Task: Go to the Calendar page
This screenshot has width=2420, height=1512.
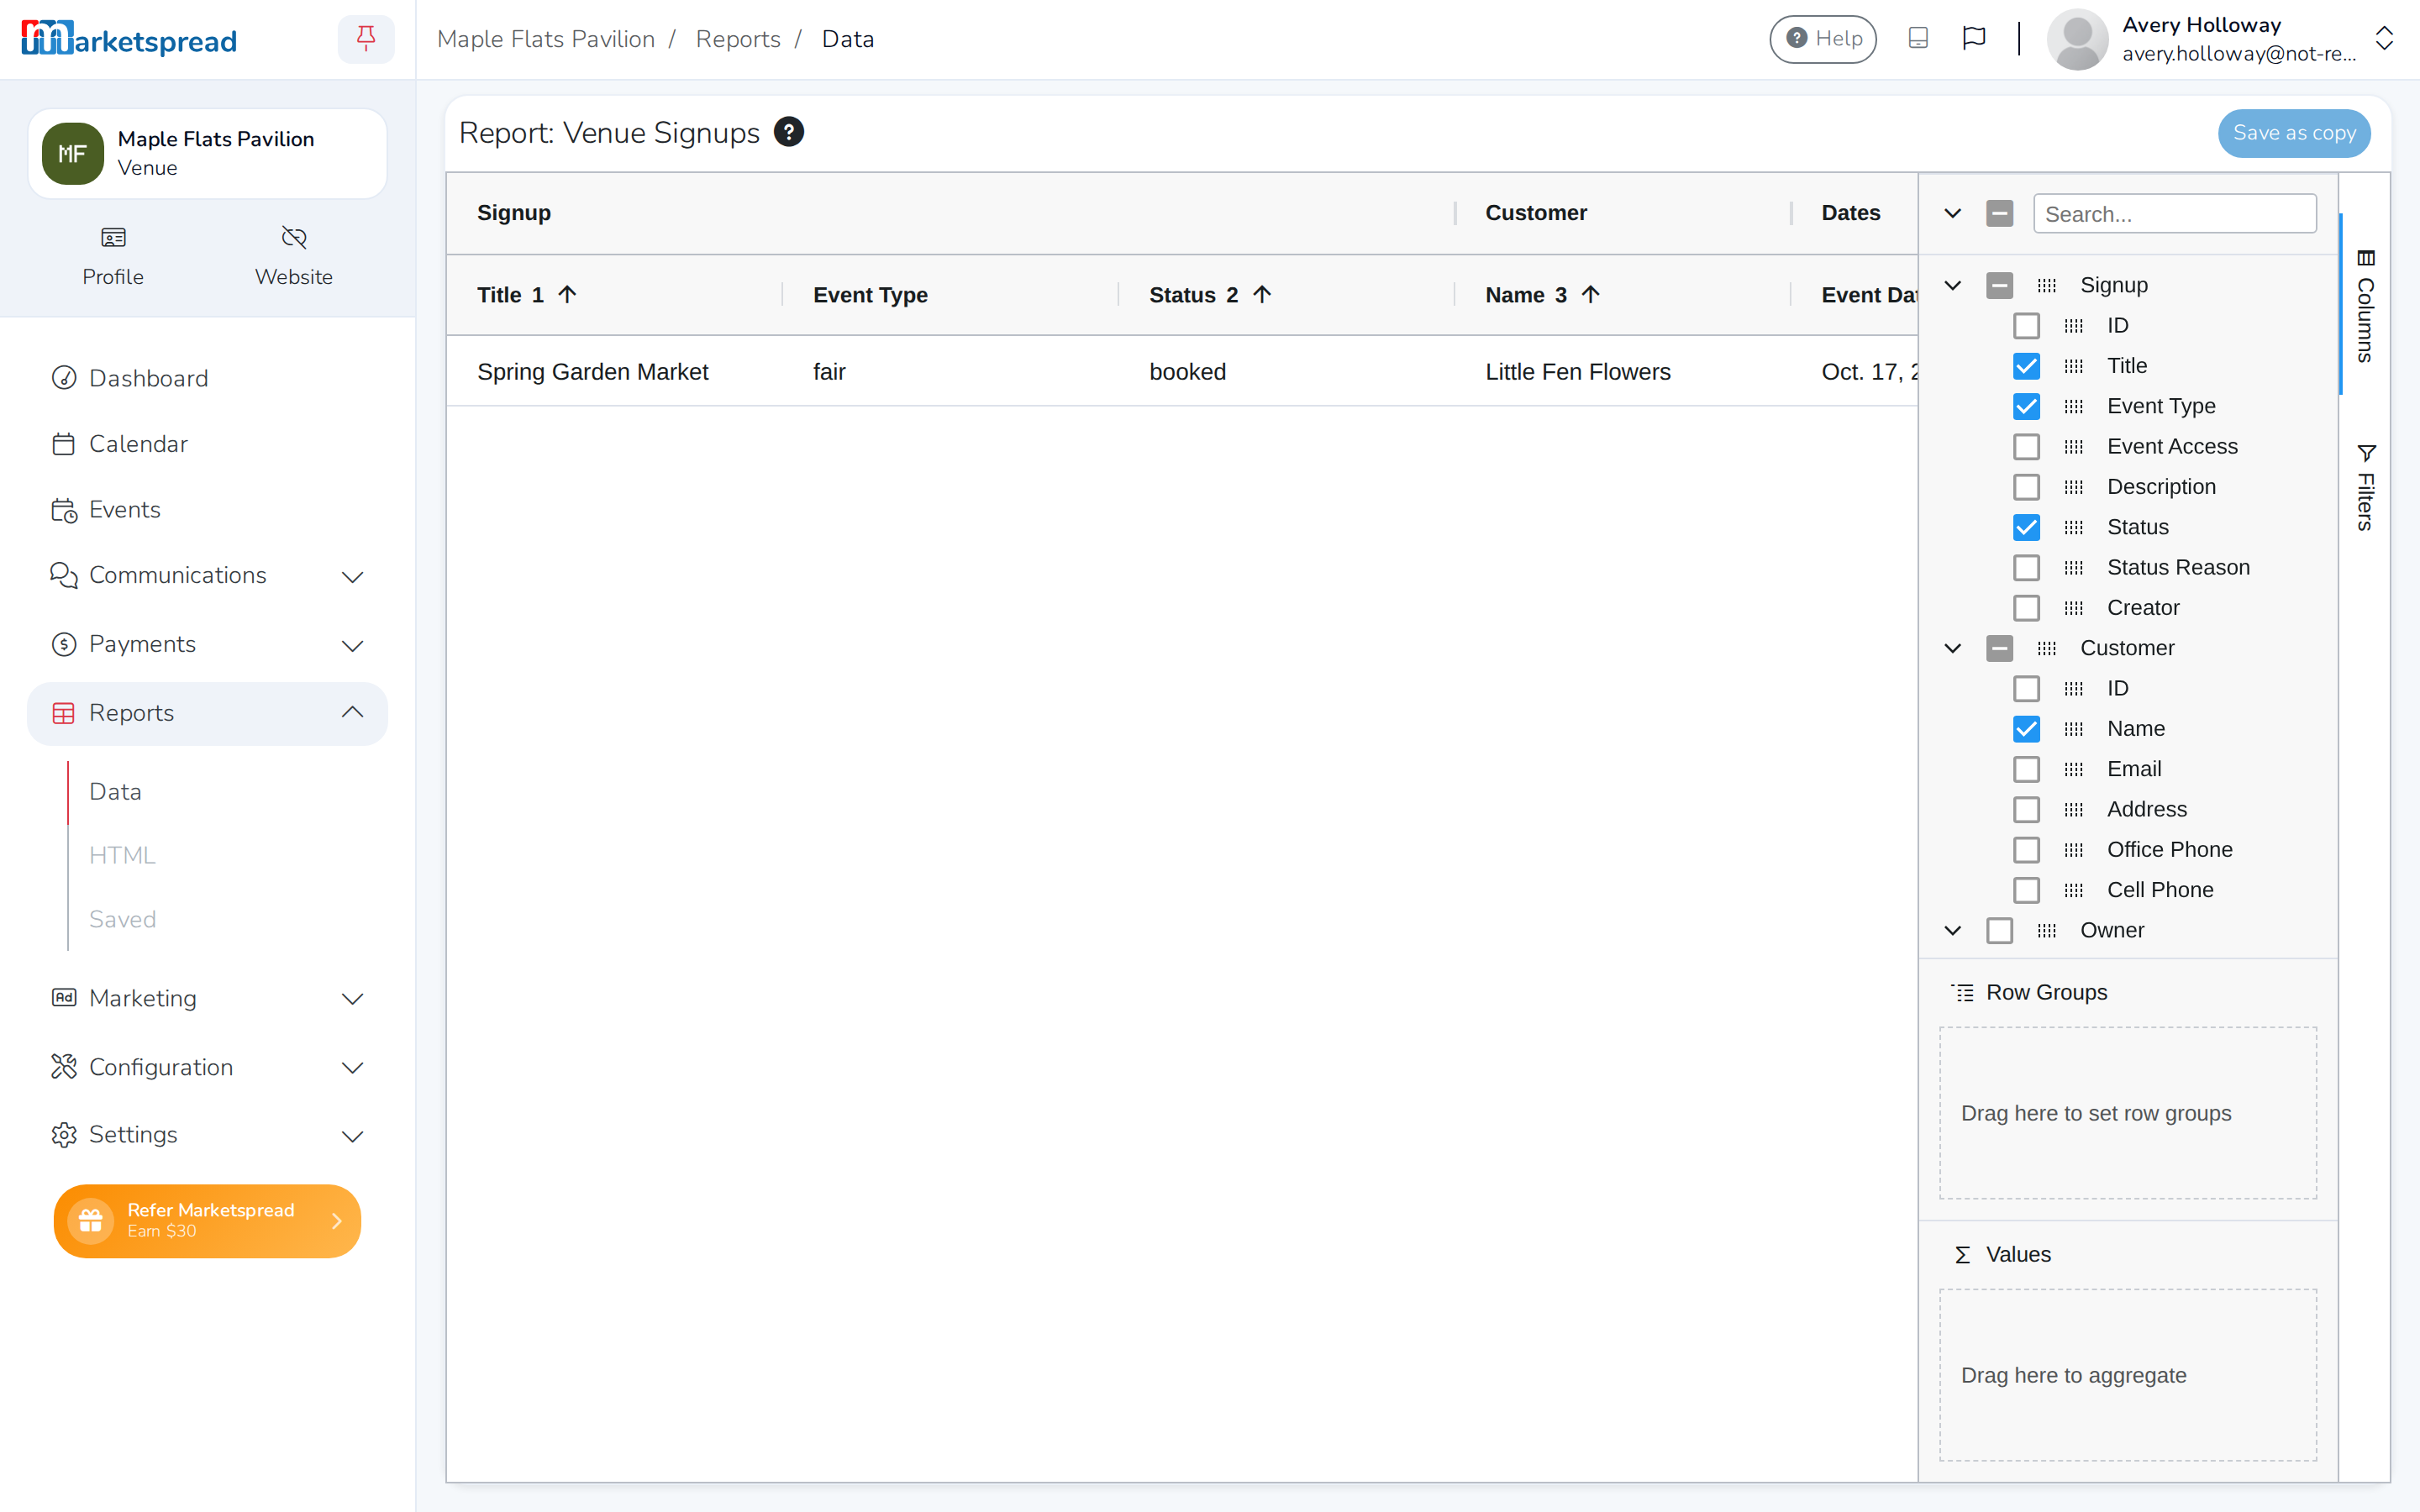Action: (x=207, y=444)
